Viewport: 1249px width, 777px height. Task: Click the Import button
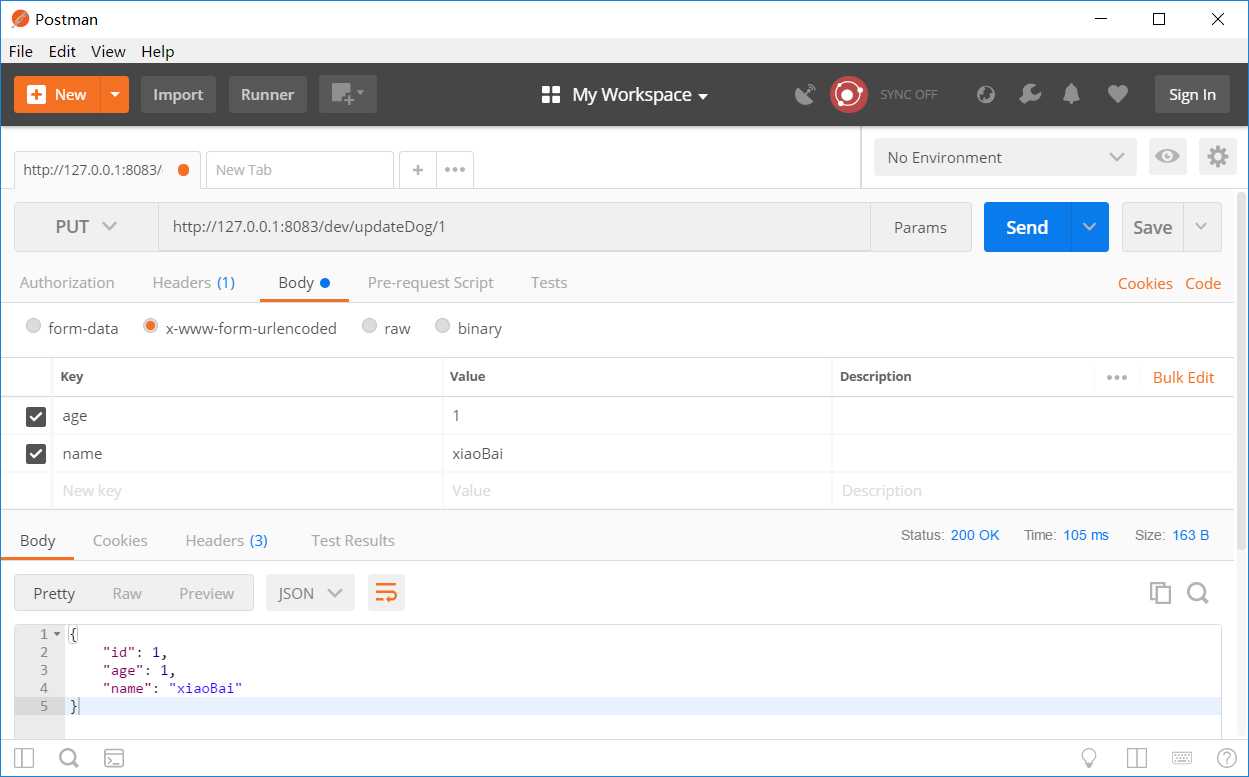pyautogui.click(x=178, y=94)
